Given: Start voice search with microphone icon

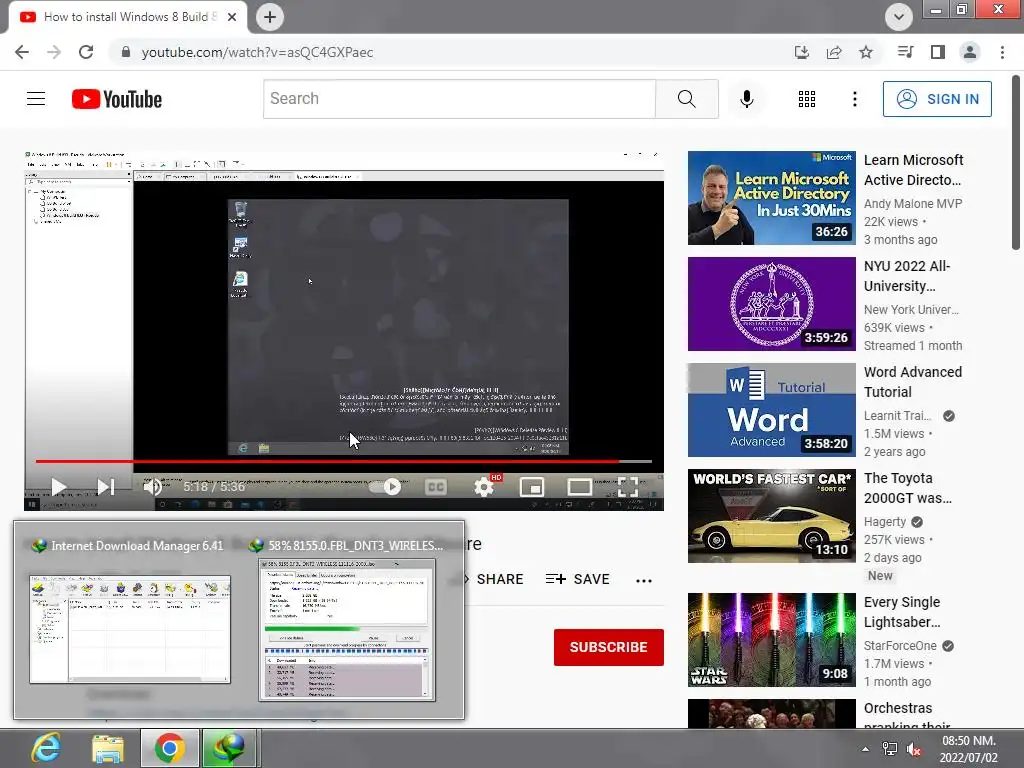Looking at the screenshot, I should tap(746, 99).
